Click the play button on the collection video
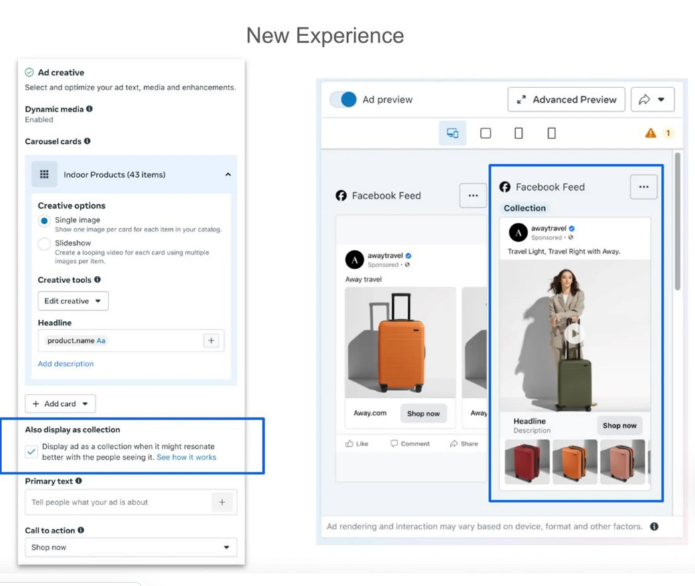 [574, 333]
